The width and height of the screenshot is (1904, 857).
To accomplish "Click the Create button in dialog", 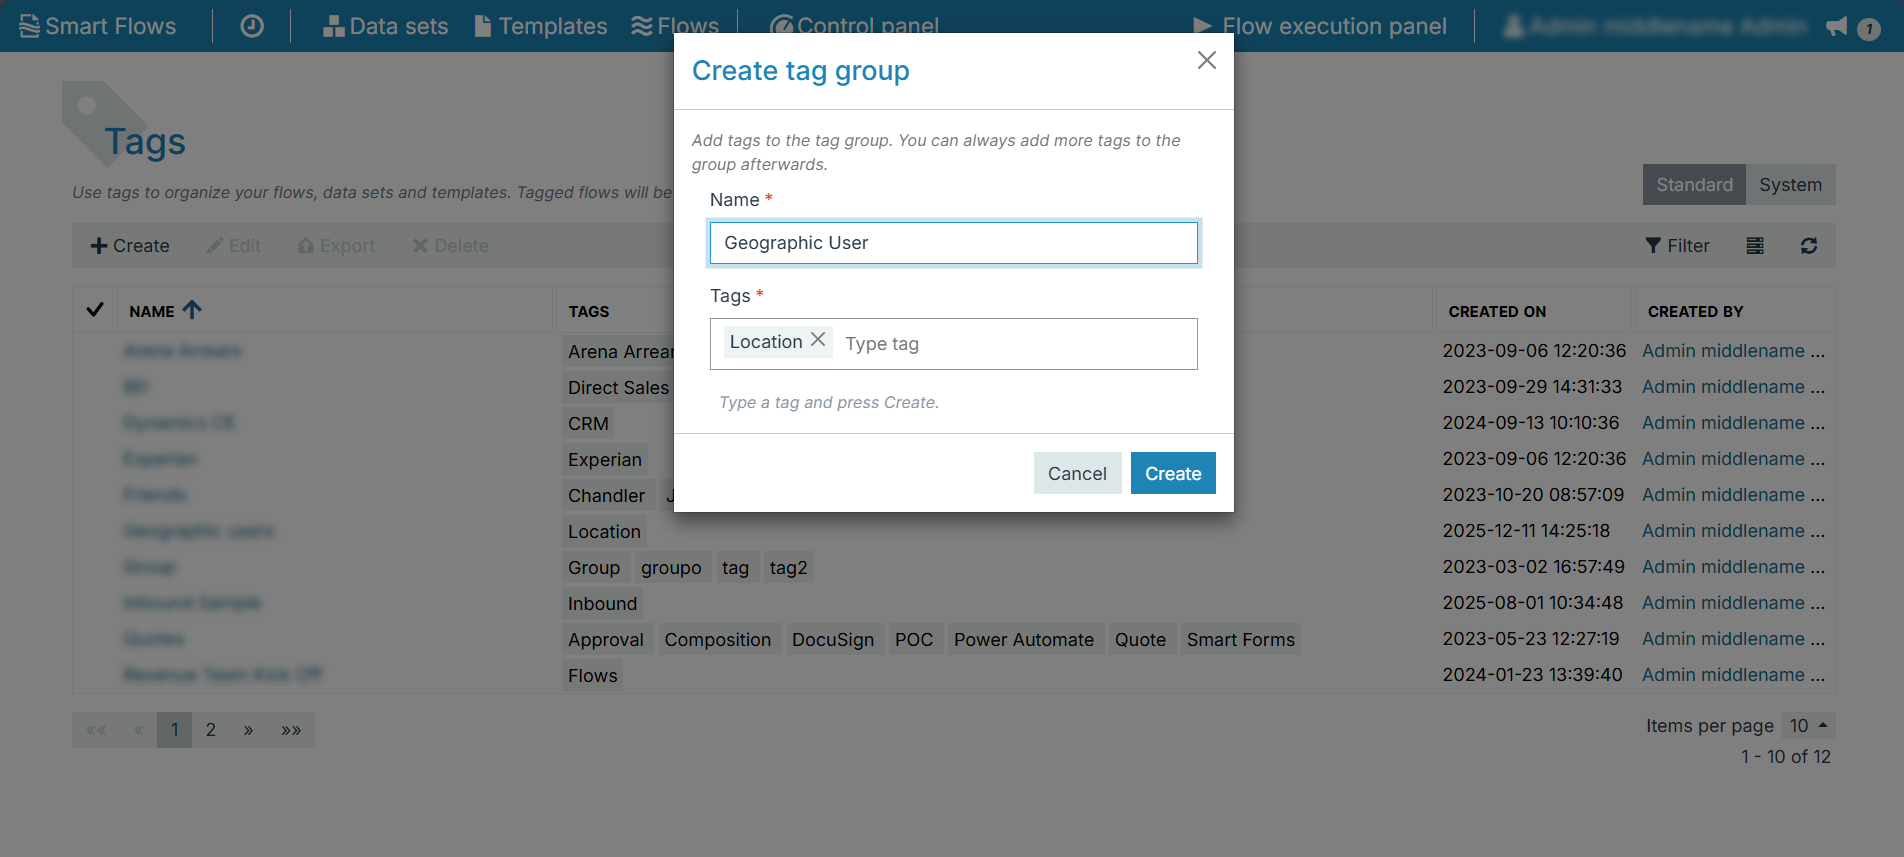I will [1172, 473].
